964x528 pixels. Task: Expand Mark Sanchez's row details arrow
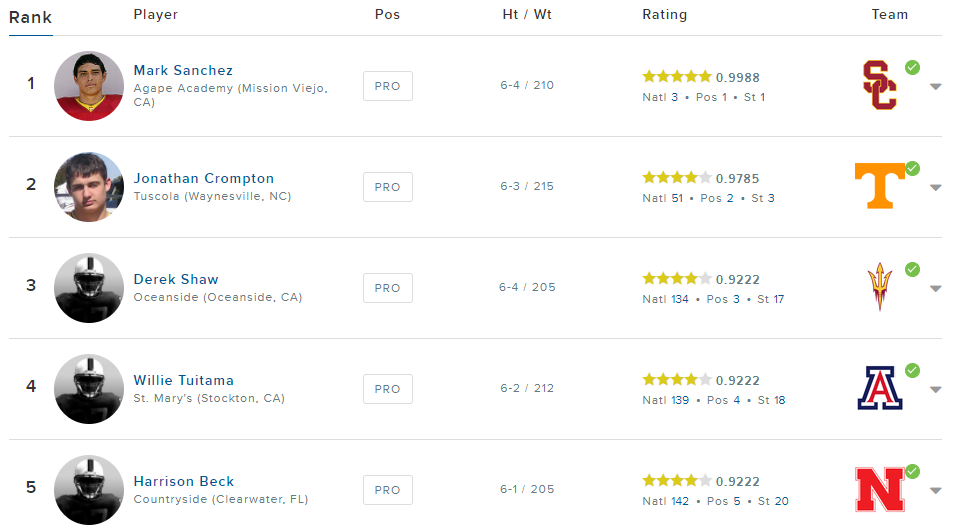pyautogui.click(x=935, y=86)
